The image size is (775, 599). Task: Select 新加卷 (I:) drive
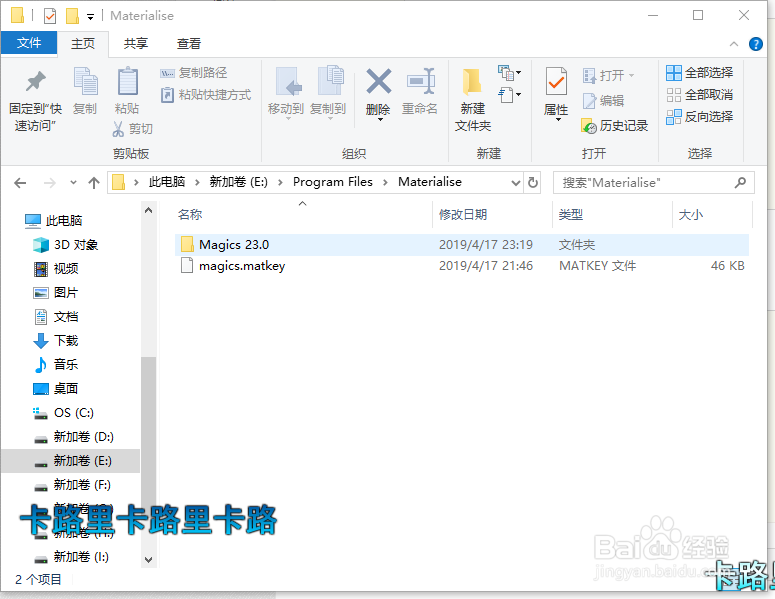(x=71, y=557)
